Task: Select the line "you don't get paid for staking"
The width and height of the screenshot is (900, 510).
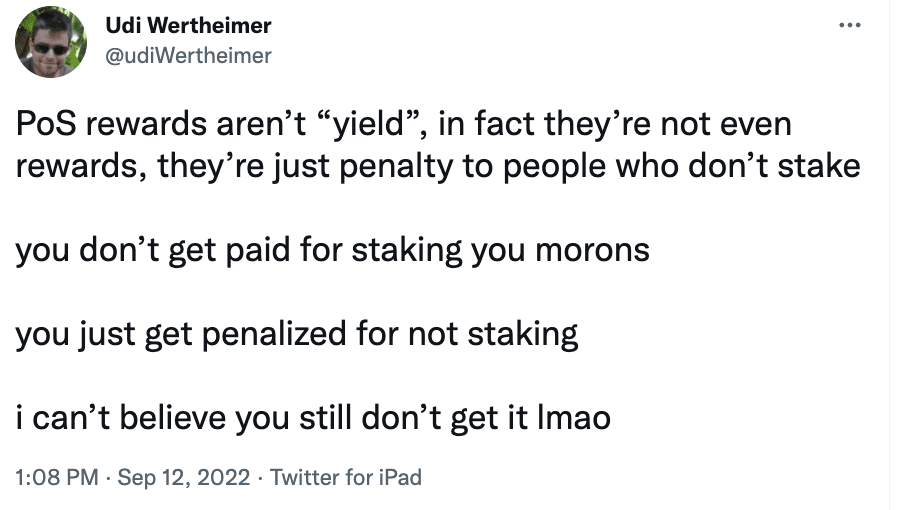Action: 332,250
